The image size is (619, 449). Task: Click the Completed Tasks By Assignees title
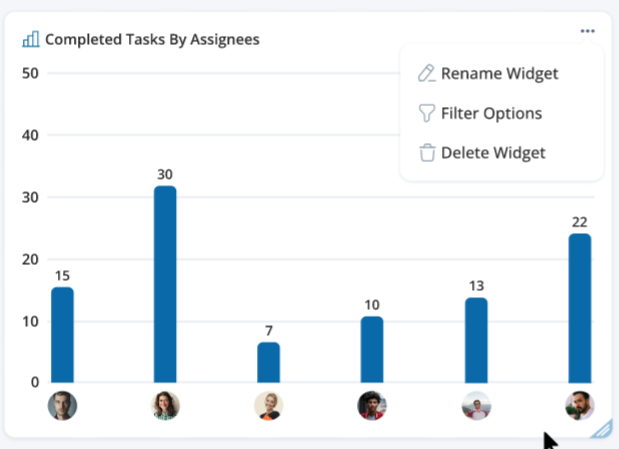(152, 39)
